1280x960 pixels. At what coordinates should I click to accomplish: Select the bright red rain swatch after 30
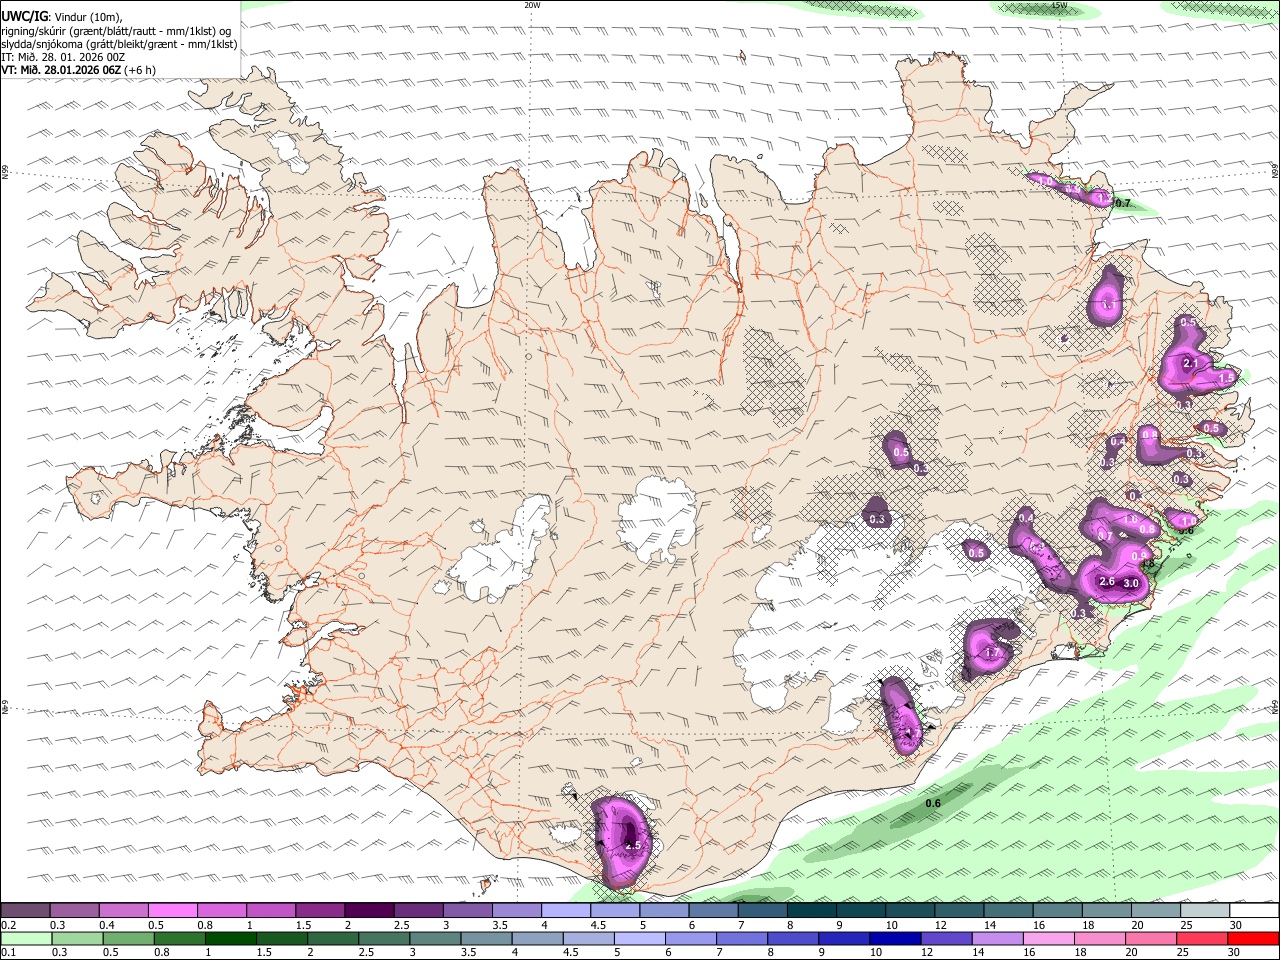tap(1253, 939)
